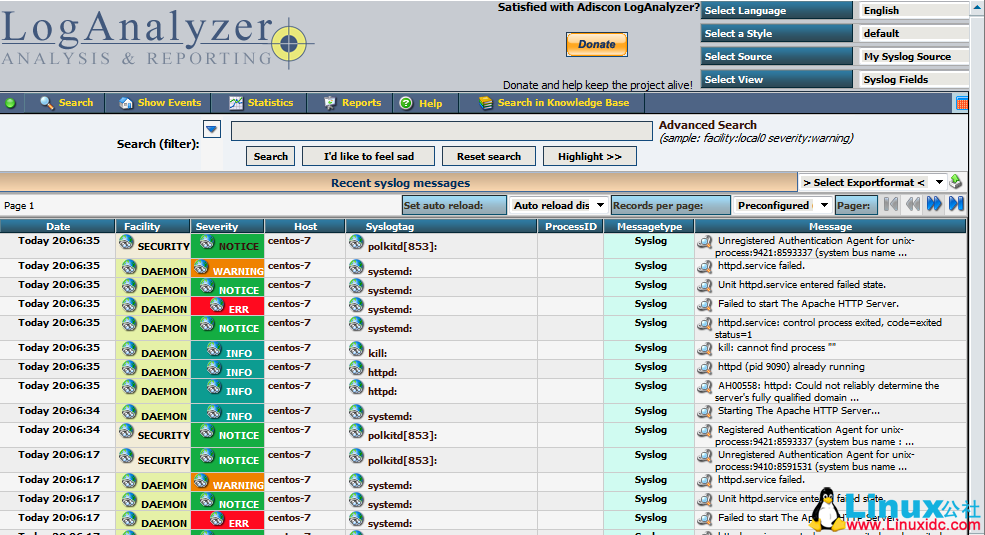Image resolution: width=985 pixels, height=535 pixels.
Task: Click message 'Registered Authentication Agent for unix-process'
Action: pyautogui.click(x=814, y=435)
